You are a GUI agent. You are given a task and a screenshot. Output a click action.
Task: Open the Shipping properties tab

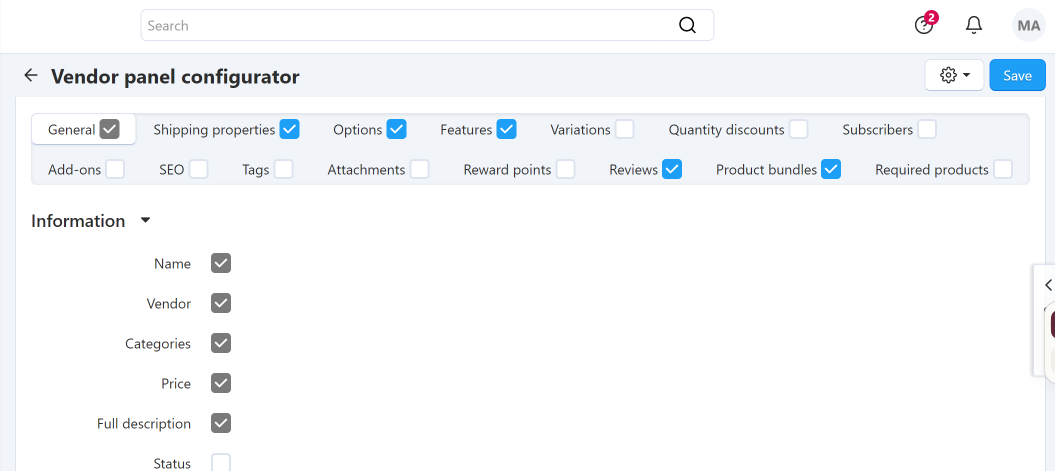tap(214, 130)
